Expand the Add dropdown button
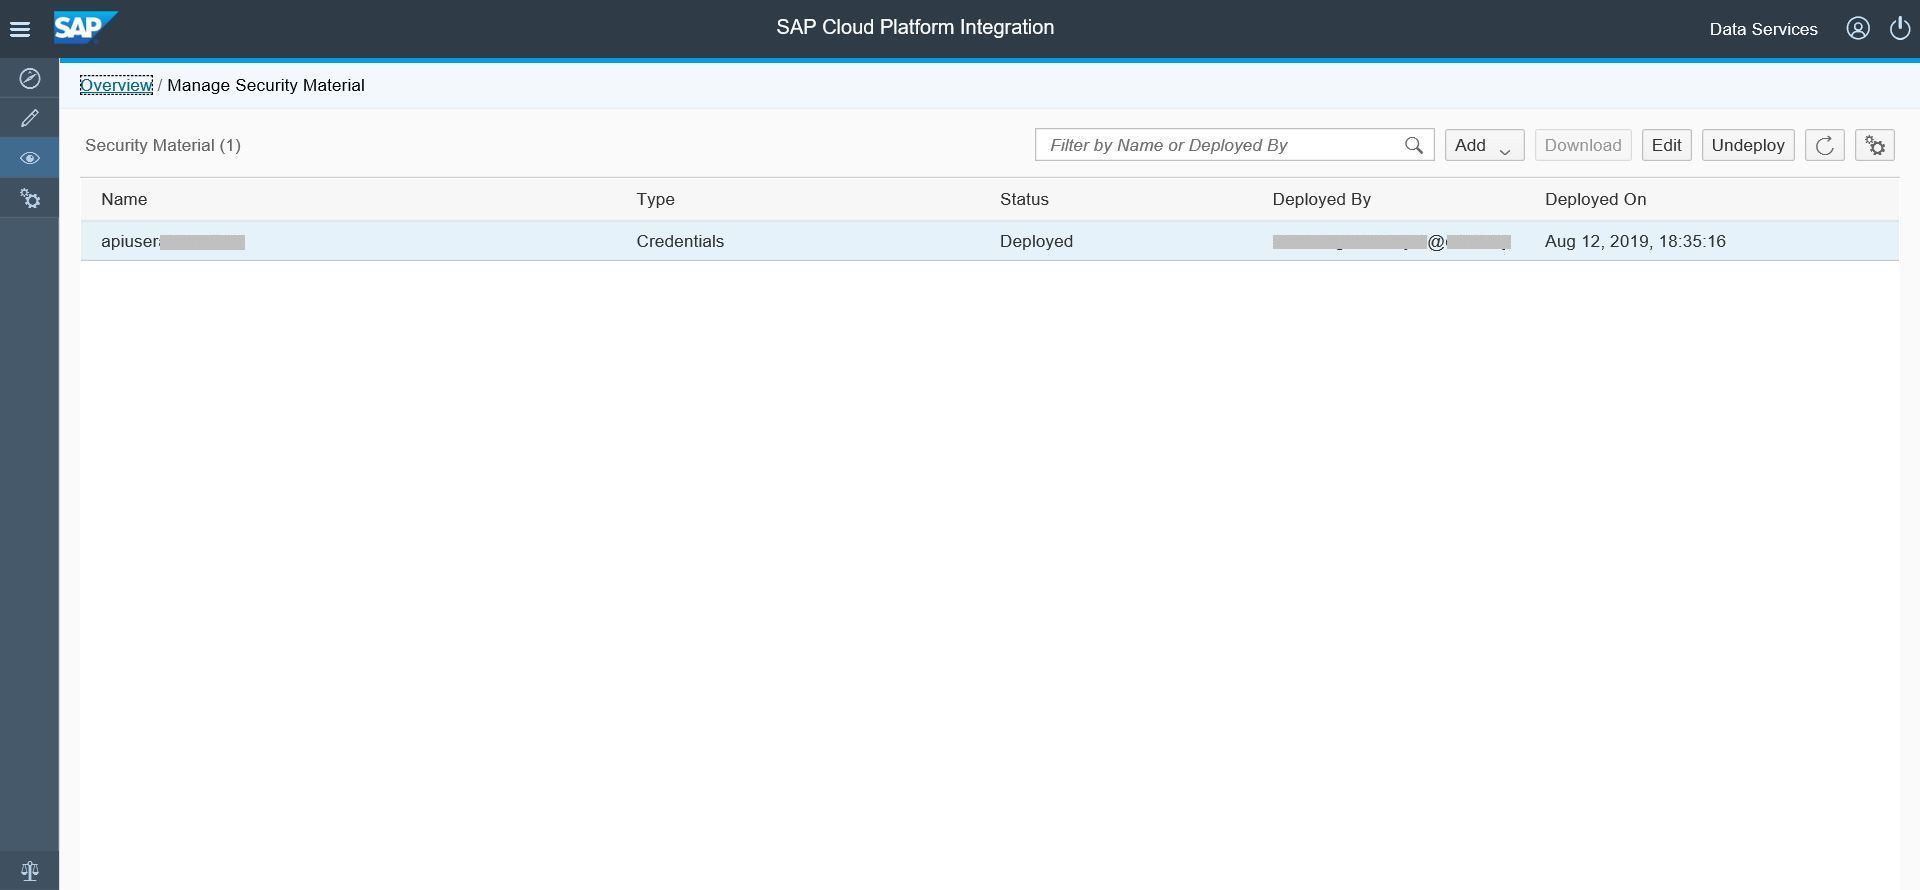Screen dimensions: 1920x890 click(x=1484, y=145)
